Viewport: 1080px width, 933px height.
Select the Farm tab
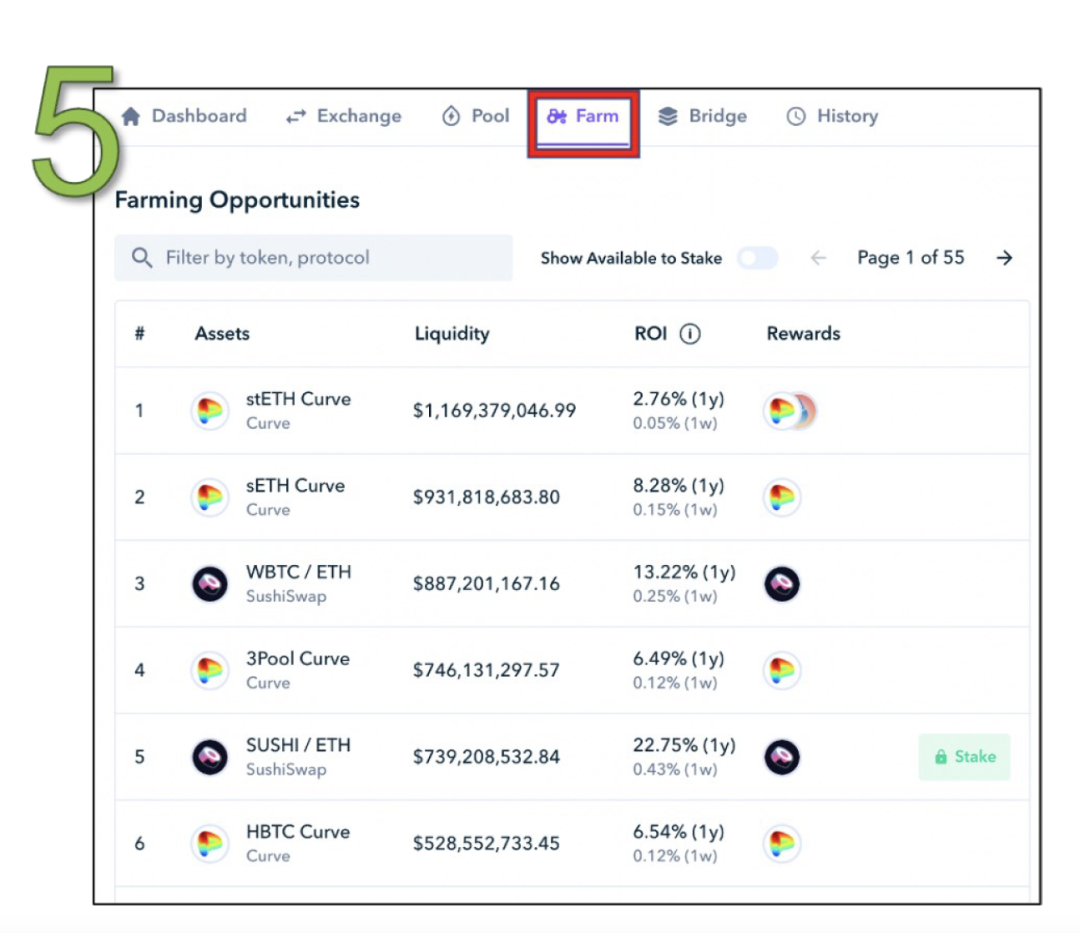pos(583,116)
